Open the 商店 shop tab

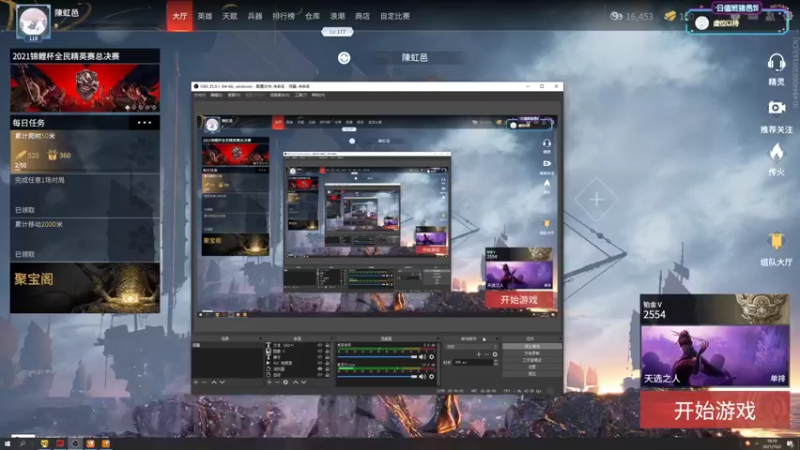click(362, 16)
